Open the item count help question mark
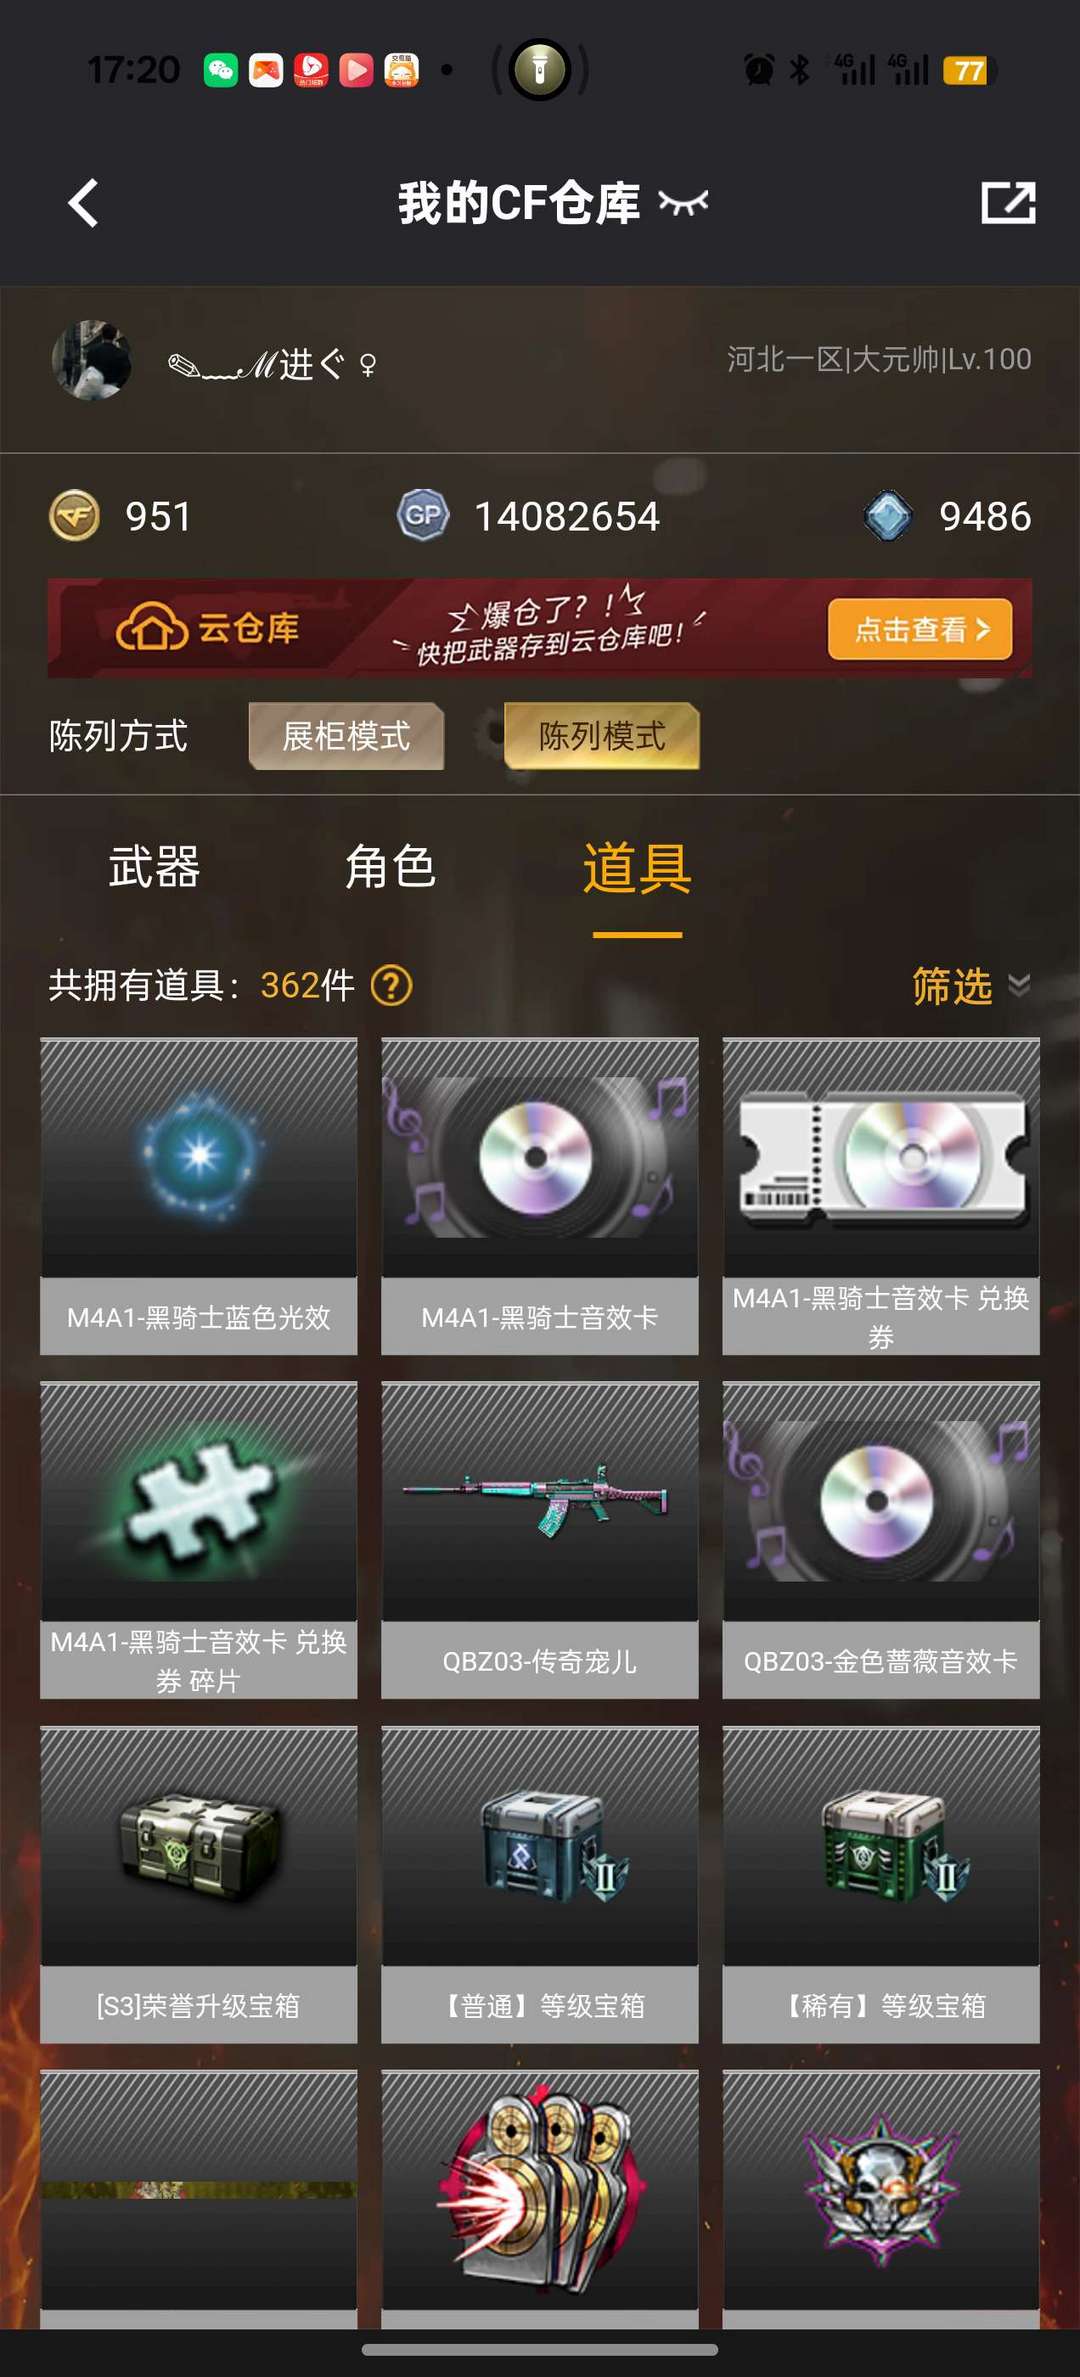Image resolution: width=1080 pixels, height=2377 pixels. [x=391, y=986]
